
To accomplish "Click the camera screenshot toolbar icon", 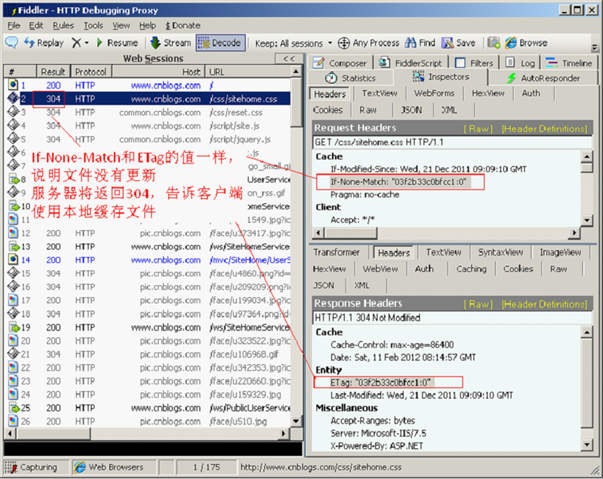I will [x=494, y=43].
